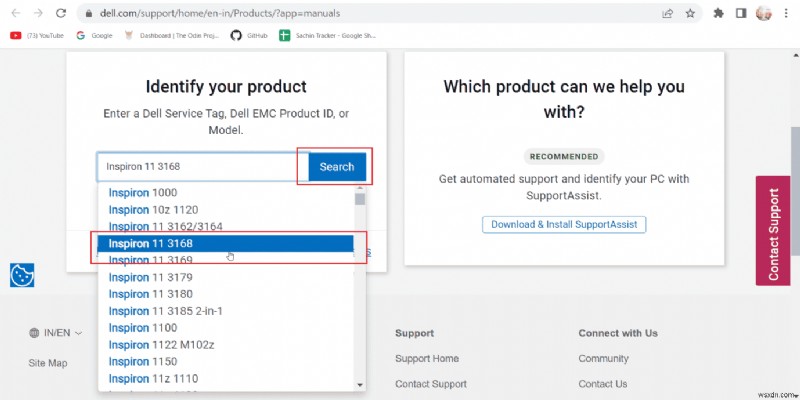800x400 pixels.
Task: Click the blue Search button
Action: tap(336, 167)
